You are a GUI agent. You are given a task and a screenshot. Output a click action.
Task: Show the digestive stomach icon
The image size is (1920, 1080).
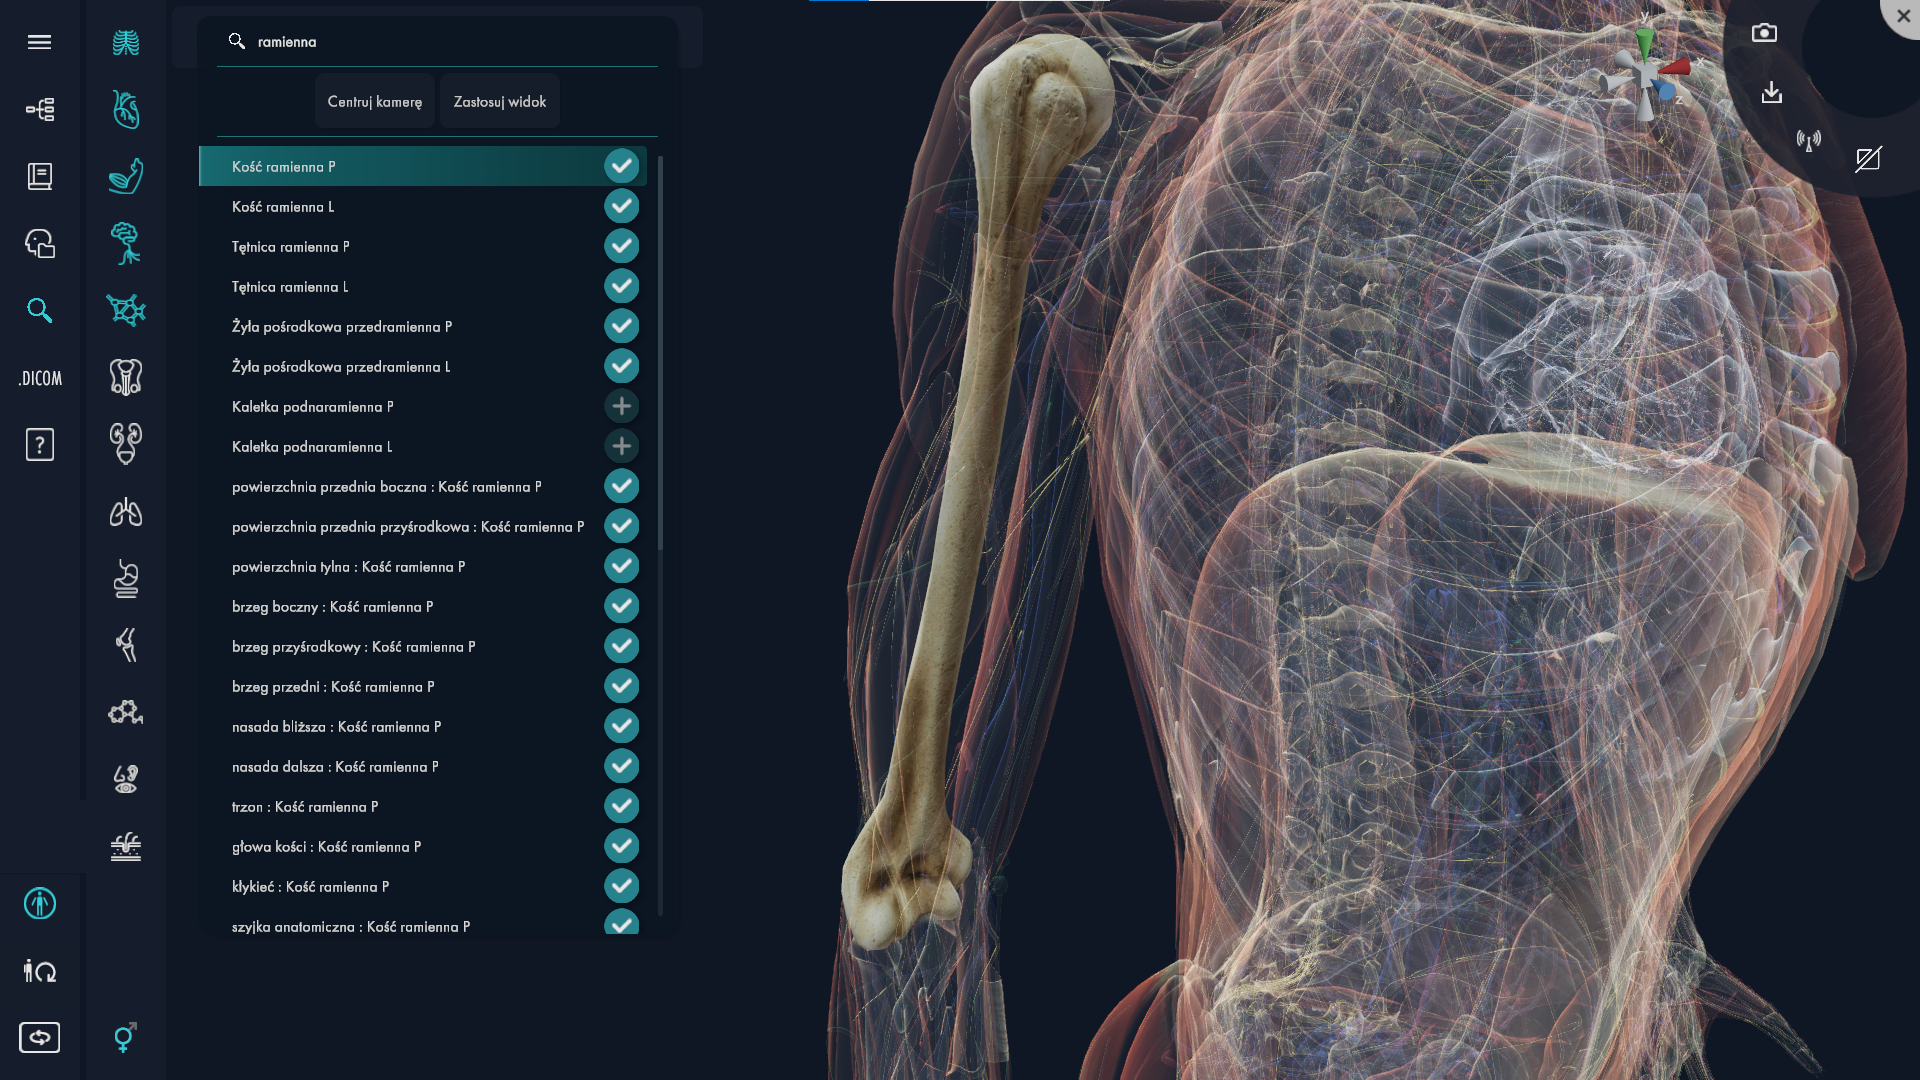tap(125, 578)
